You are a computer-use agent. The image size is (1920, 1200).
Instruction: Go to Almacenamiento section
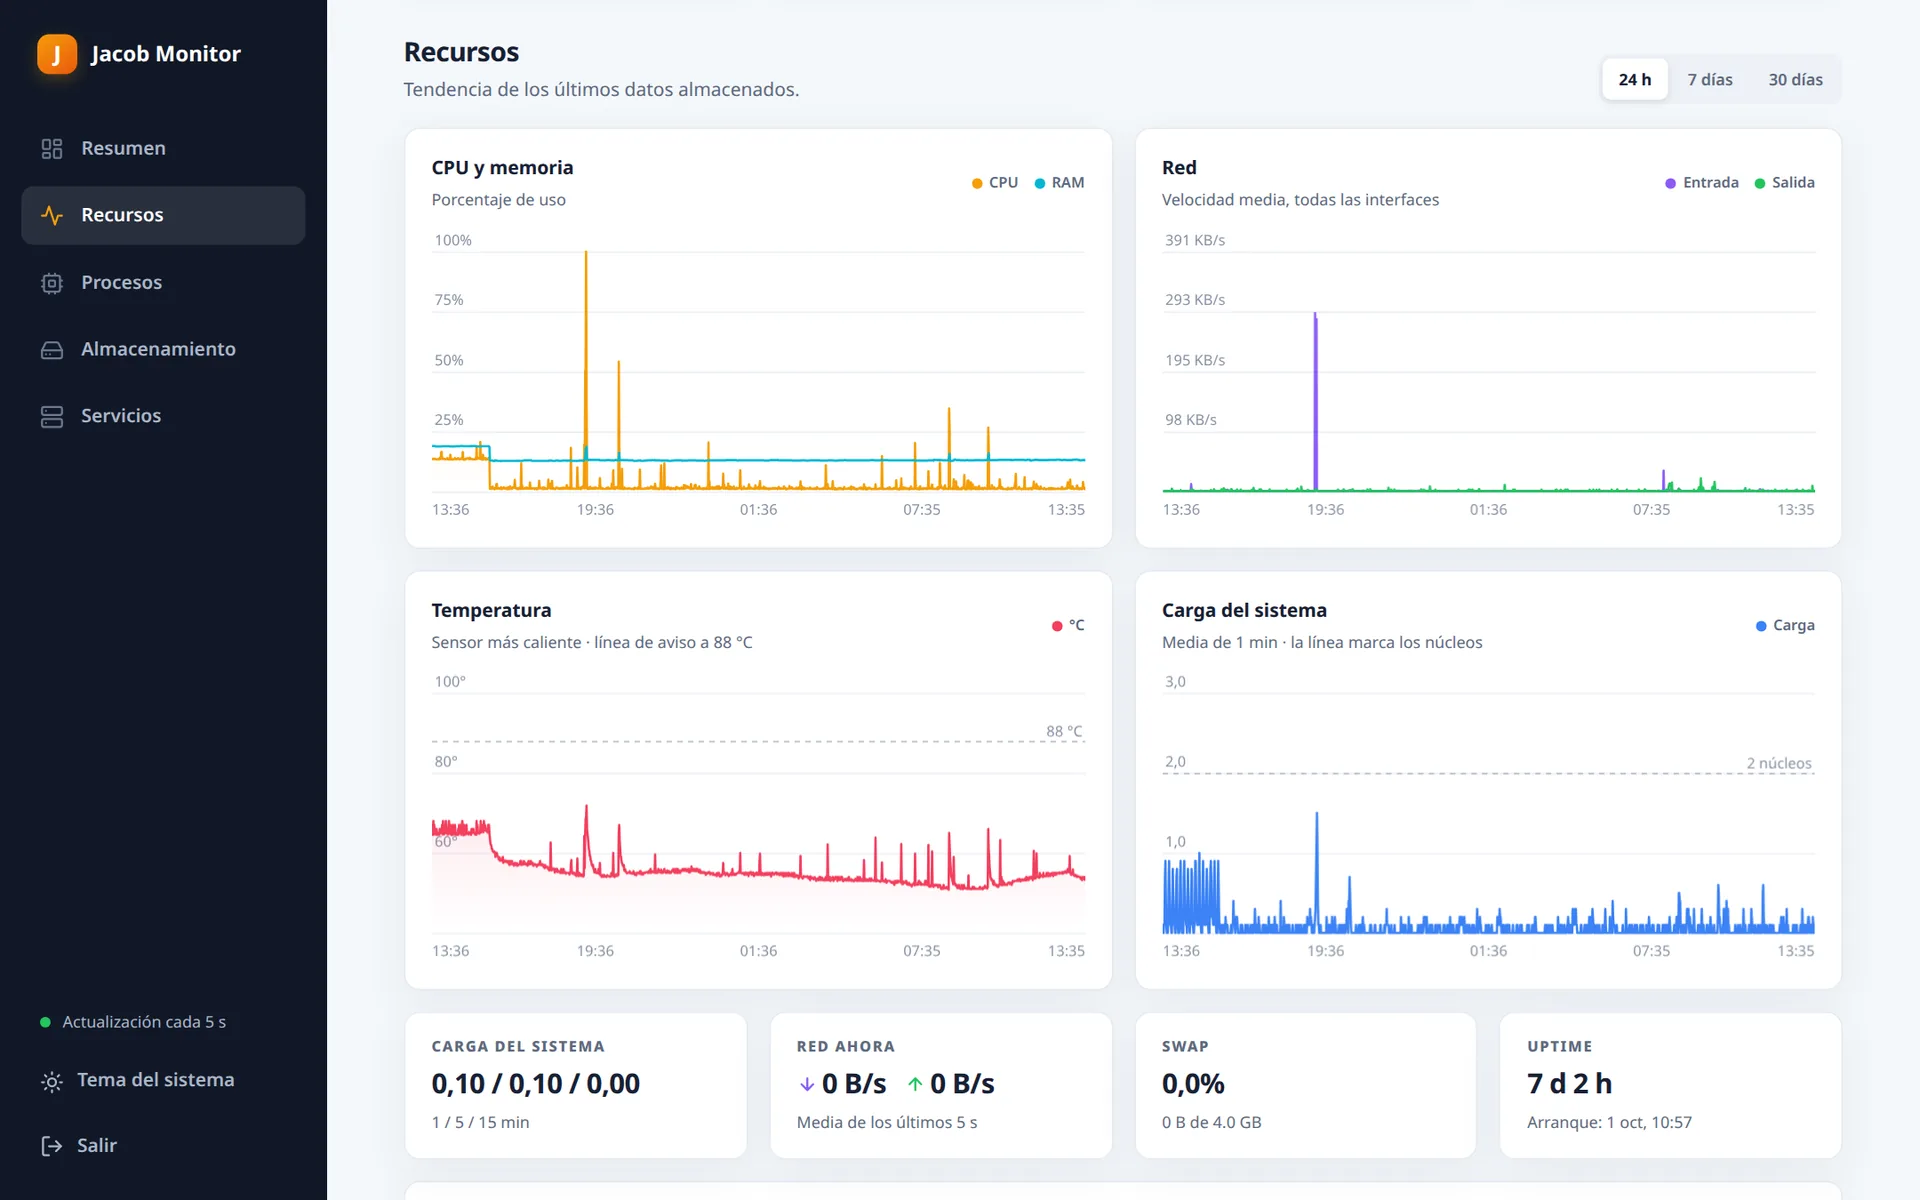tap(163, 349)
